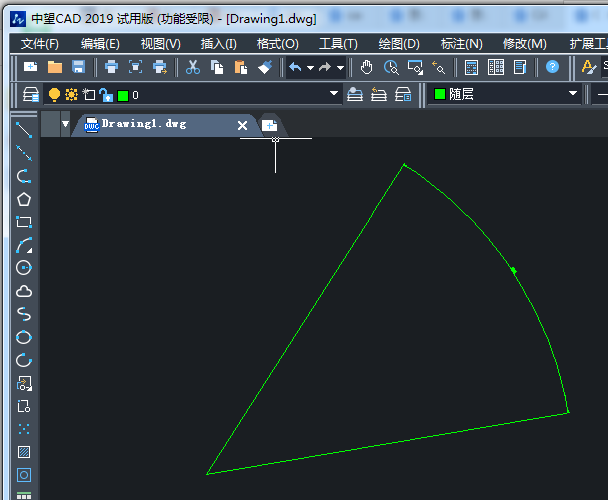The width and height of the screenshot is (608, 500).
Task: Click the Cut scissors icon
Action: (193, 67)
